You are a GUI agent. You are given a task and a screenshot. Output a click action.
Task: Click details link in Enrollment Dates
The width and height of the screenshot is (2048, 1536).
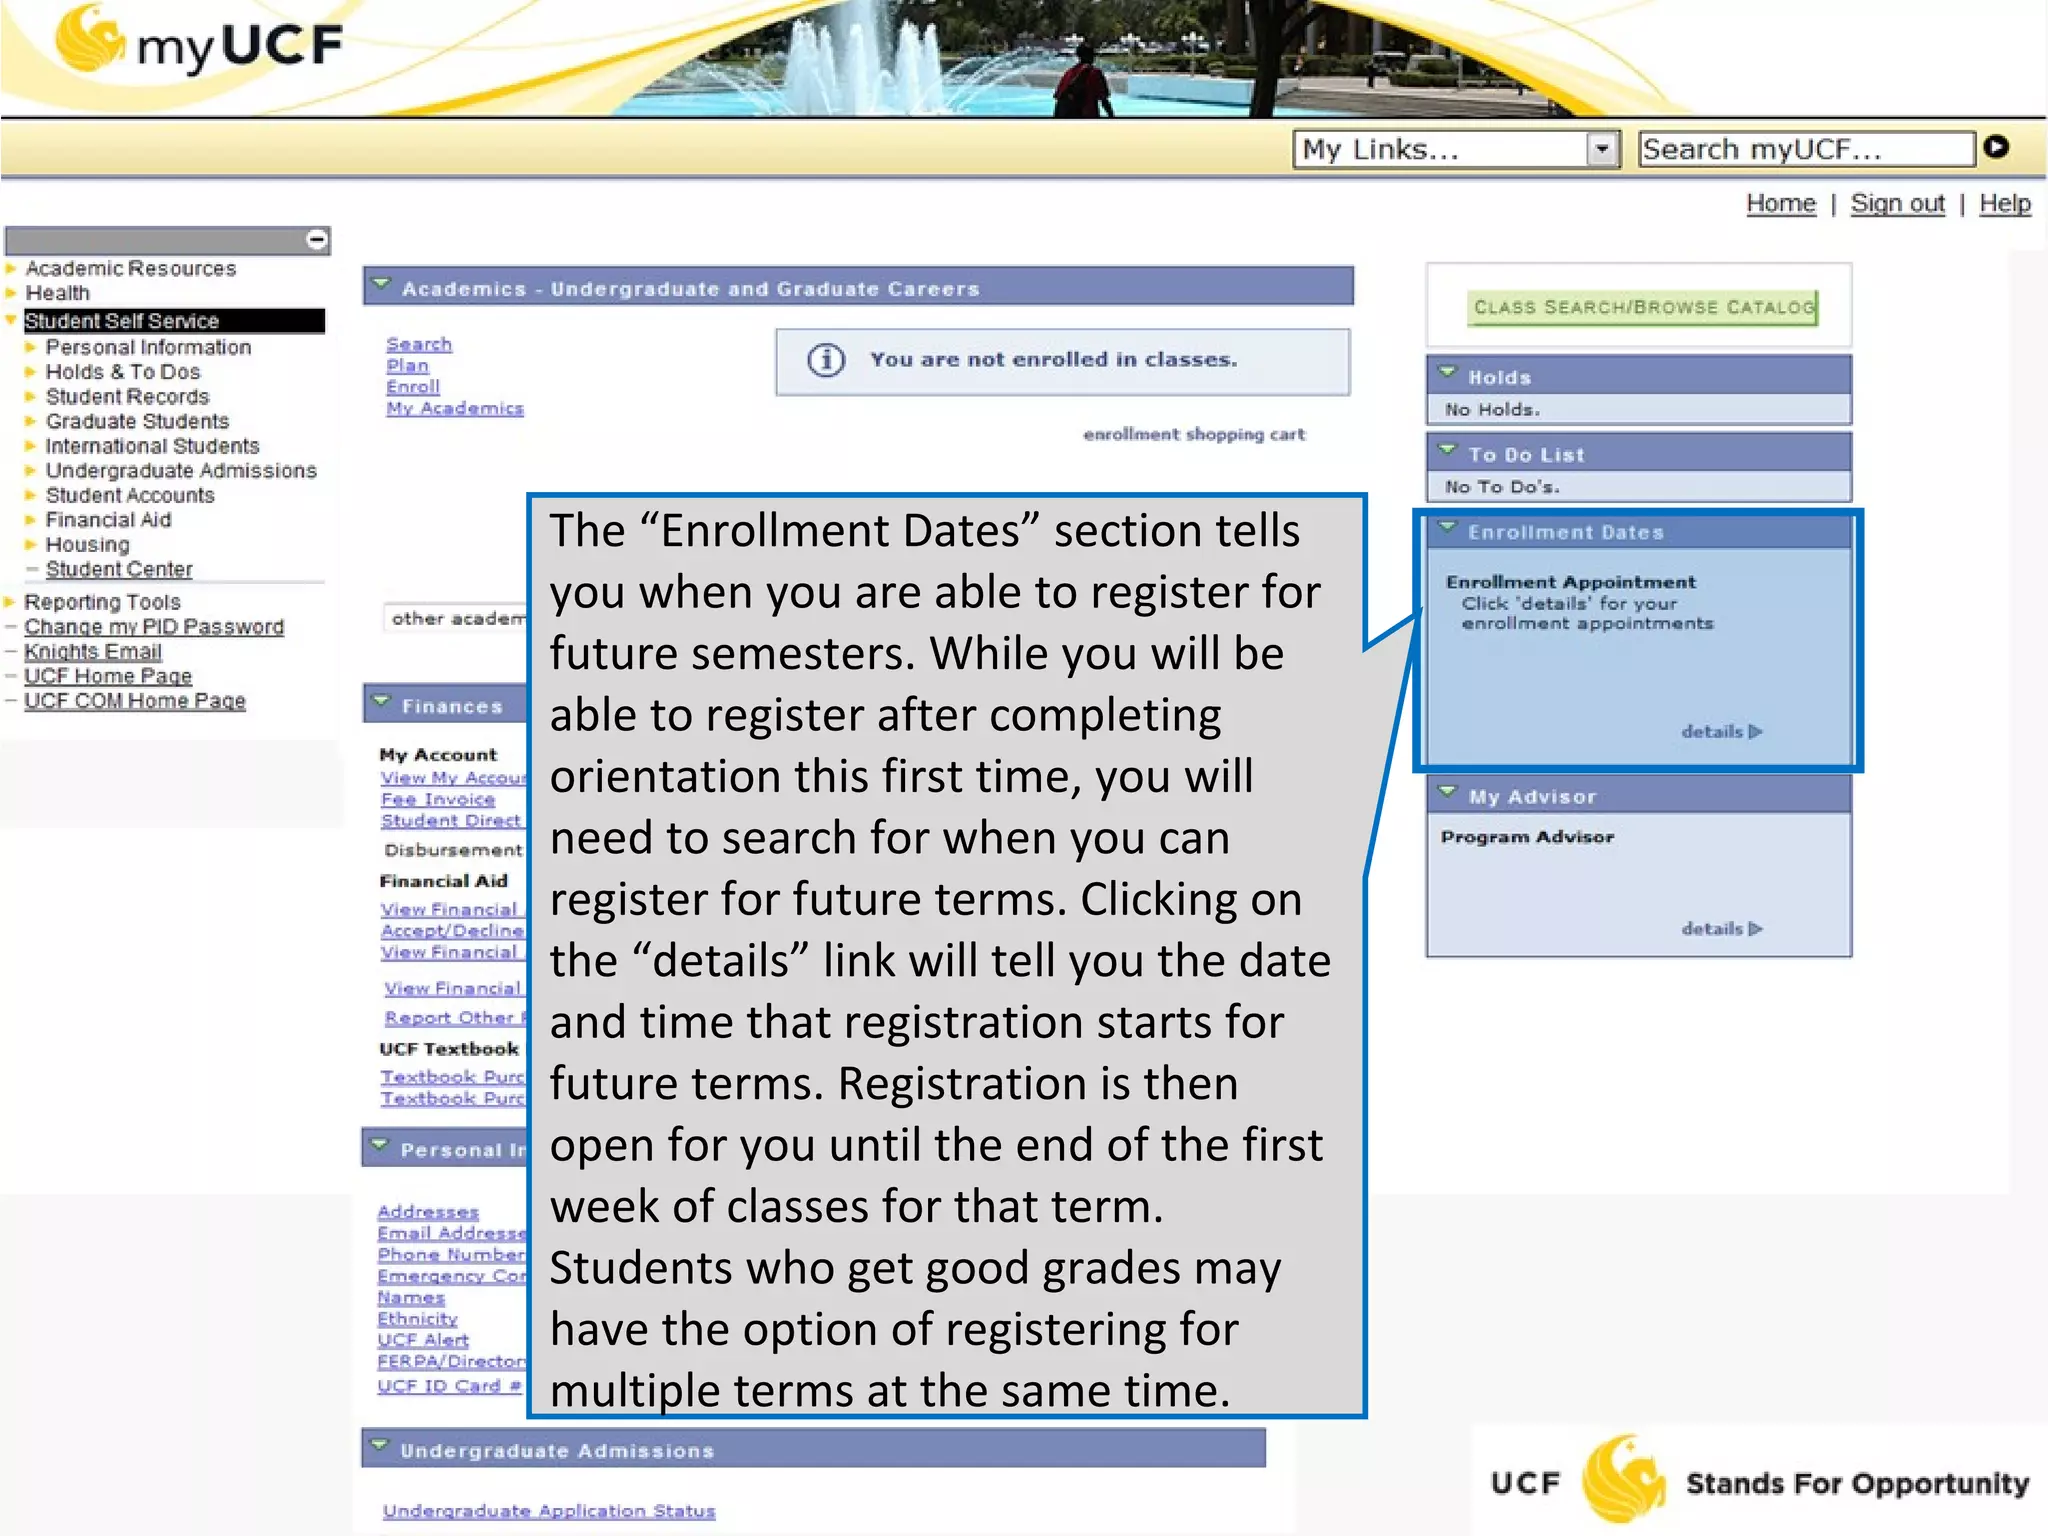point(1721,732)
